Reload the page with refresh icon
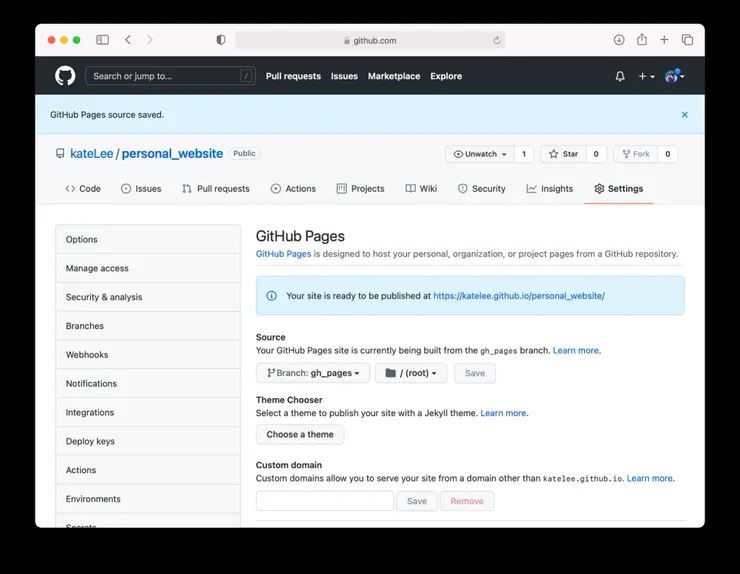740x574 pixels. coord(496,41)
